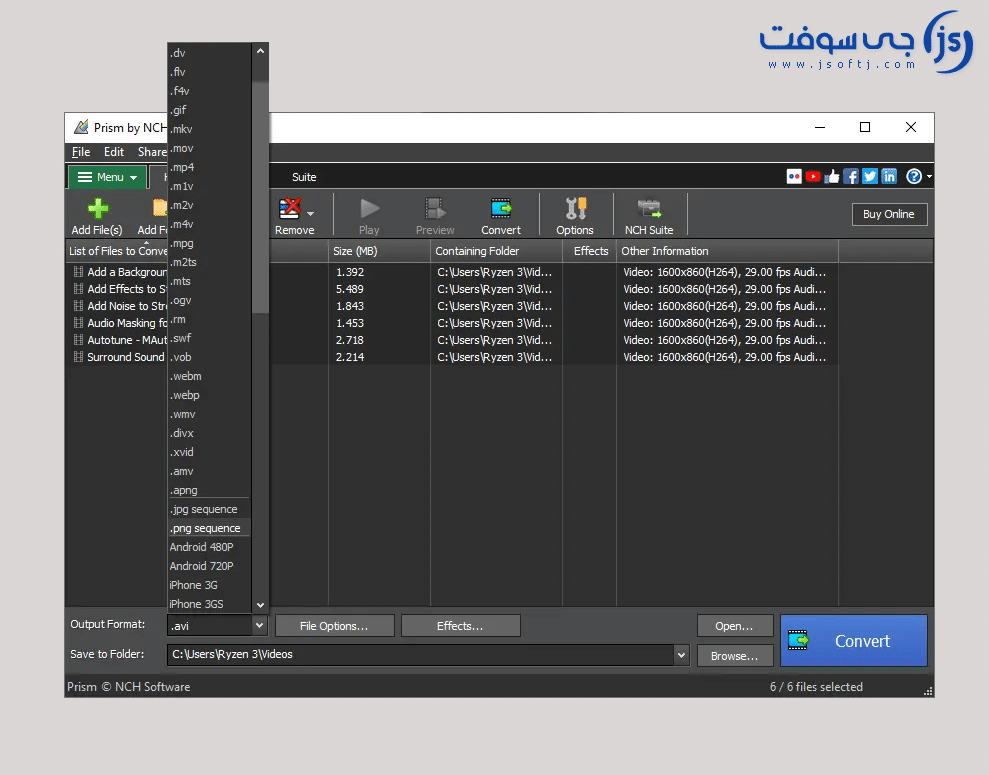The width and height of the screenshot is (989, 775).
Task: Click the Play toolbar icon
Action: (369, 208)
